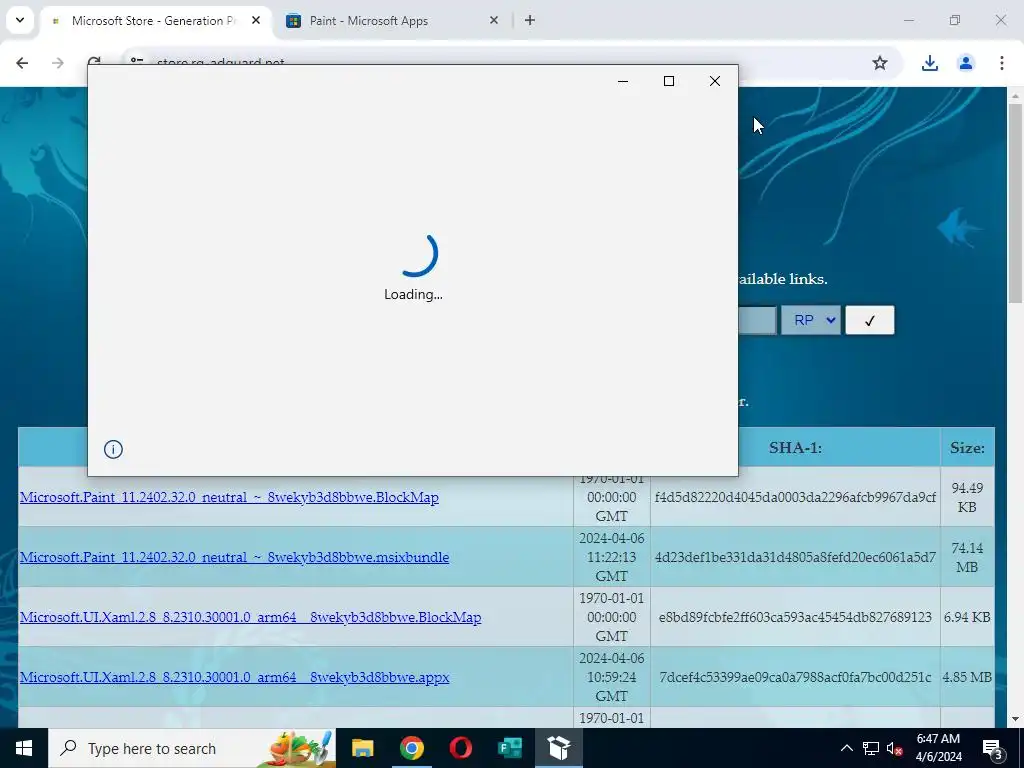
Task: Open File Explorer from the taskbar
Action: click(362, 748)
